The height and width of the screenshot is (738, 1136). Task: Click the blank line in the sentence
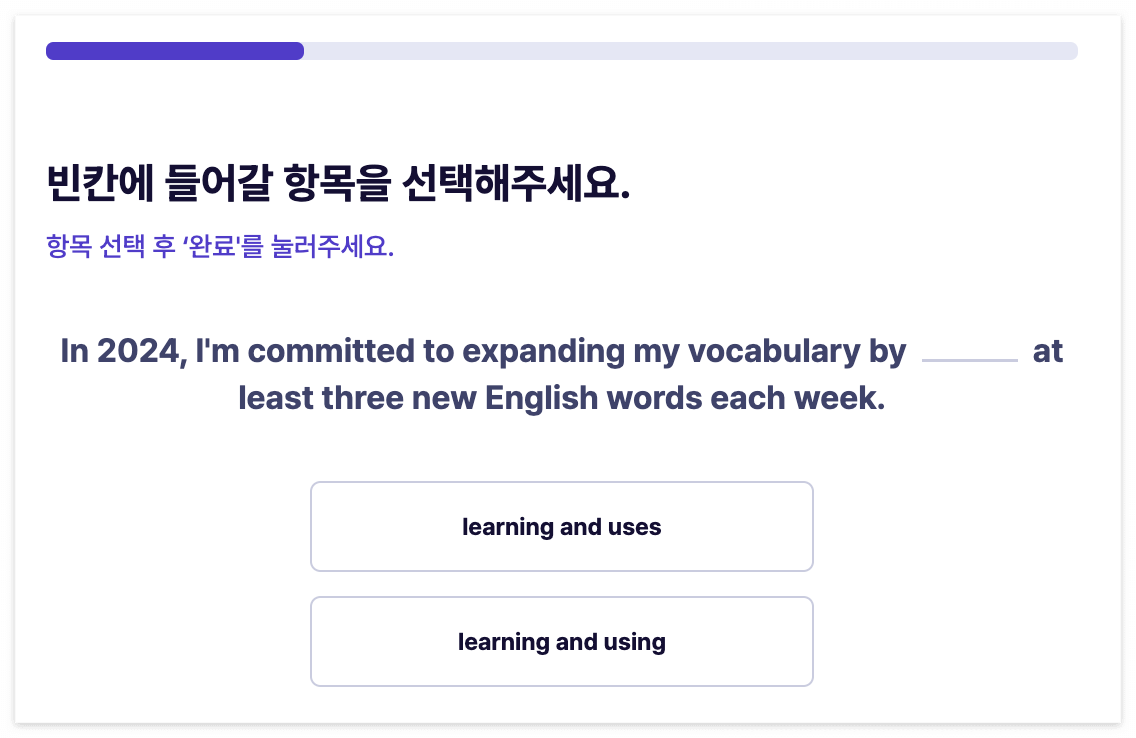click(x=969, y=357)
